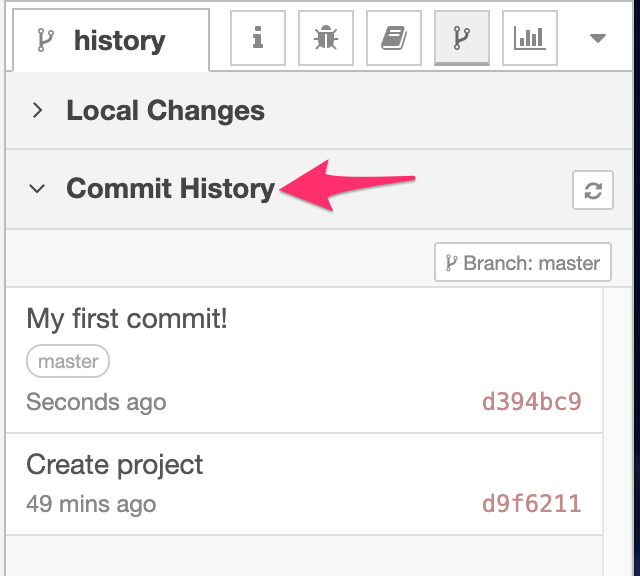Open the dashboard bar chart icon tab
The image size is (640, 576).
tap(529, 39)
